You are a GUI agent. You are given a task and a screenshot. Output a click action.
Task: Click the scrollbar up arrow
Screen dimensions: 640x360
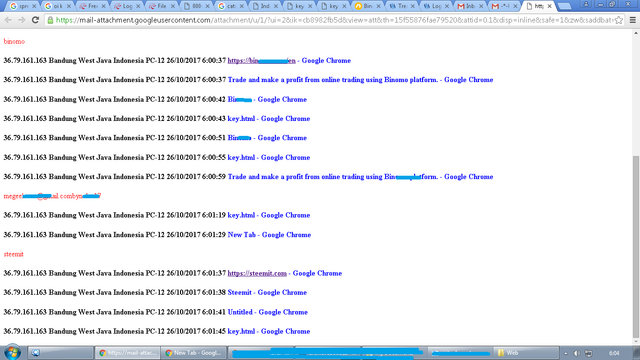click(636, 33)
